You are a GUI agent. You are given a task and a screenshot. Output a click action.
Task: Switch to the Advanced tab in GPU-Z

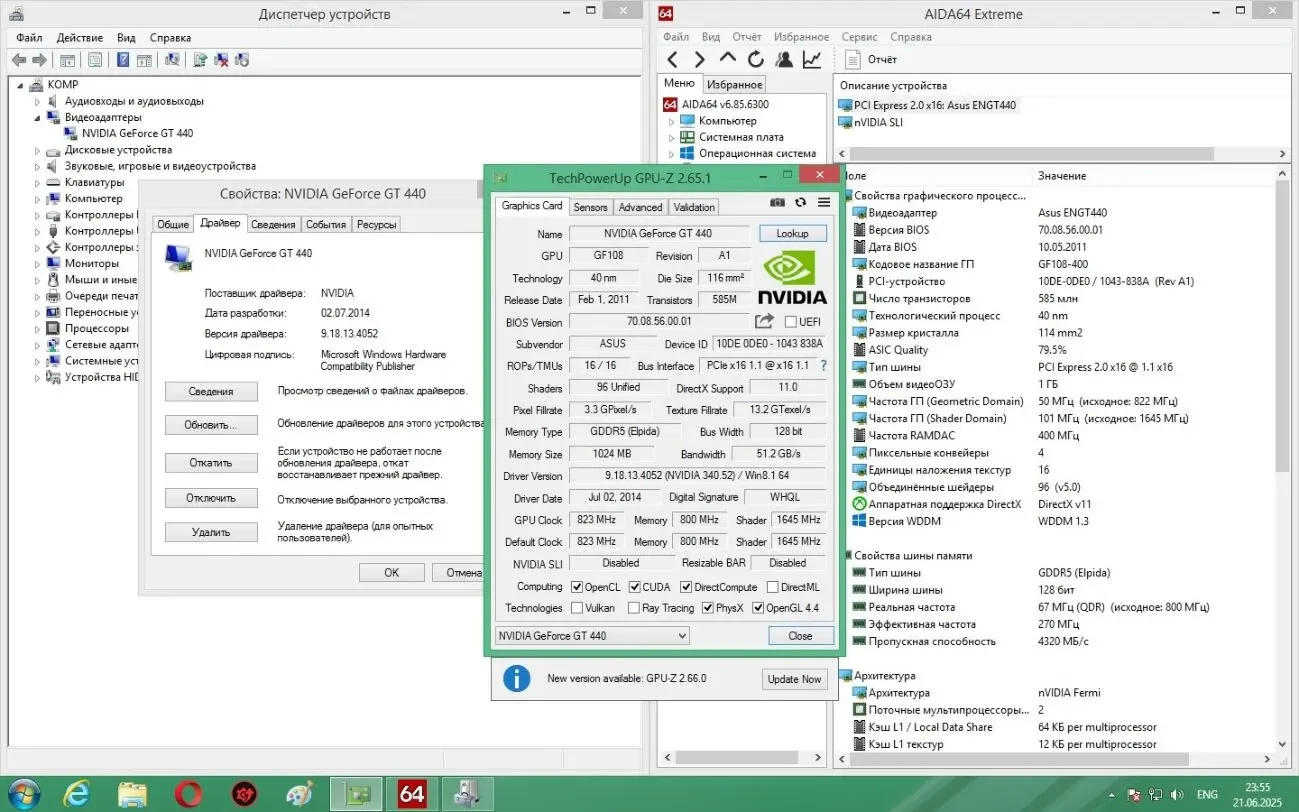640,207
